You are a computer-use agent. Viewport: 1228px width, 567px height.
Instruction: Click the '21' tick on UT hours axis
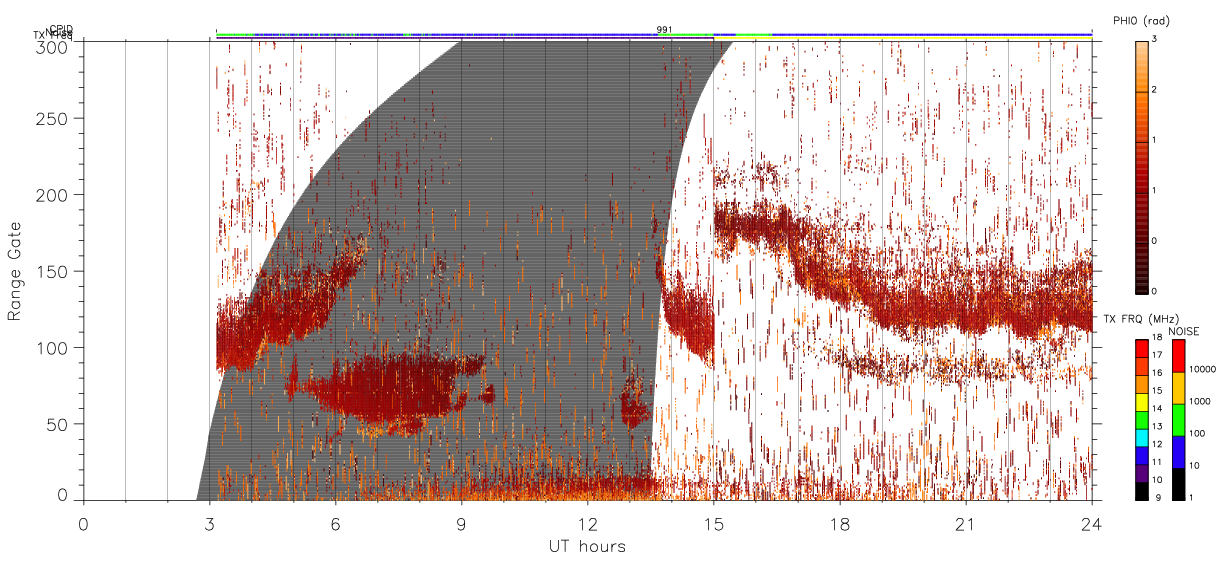[965, 524]
